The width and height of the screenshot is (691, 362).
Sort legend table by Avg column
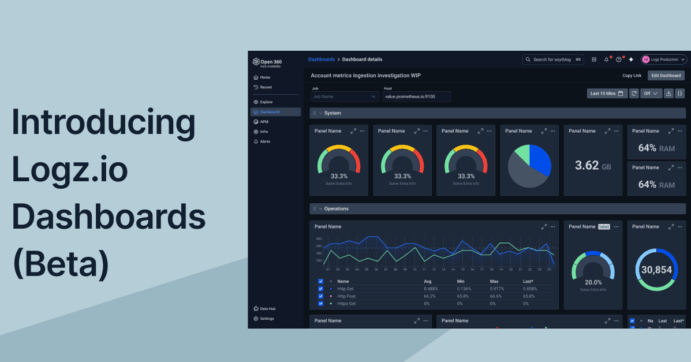[x=427, y=281]
